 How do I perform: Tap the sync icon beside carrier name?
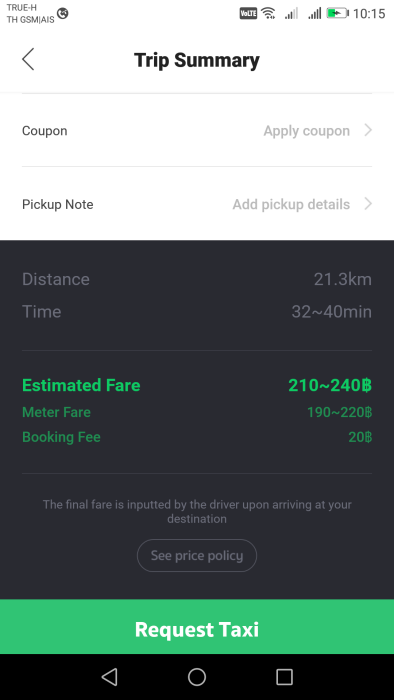click(63, 14)
